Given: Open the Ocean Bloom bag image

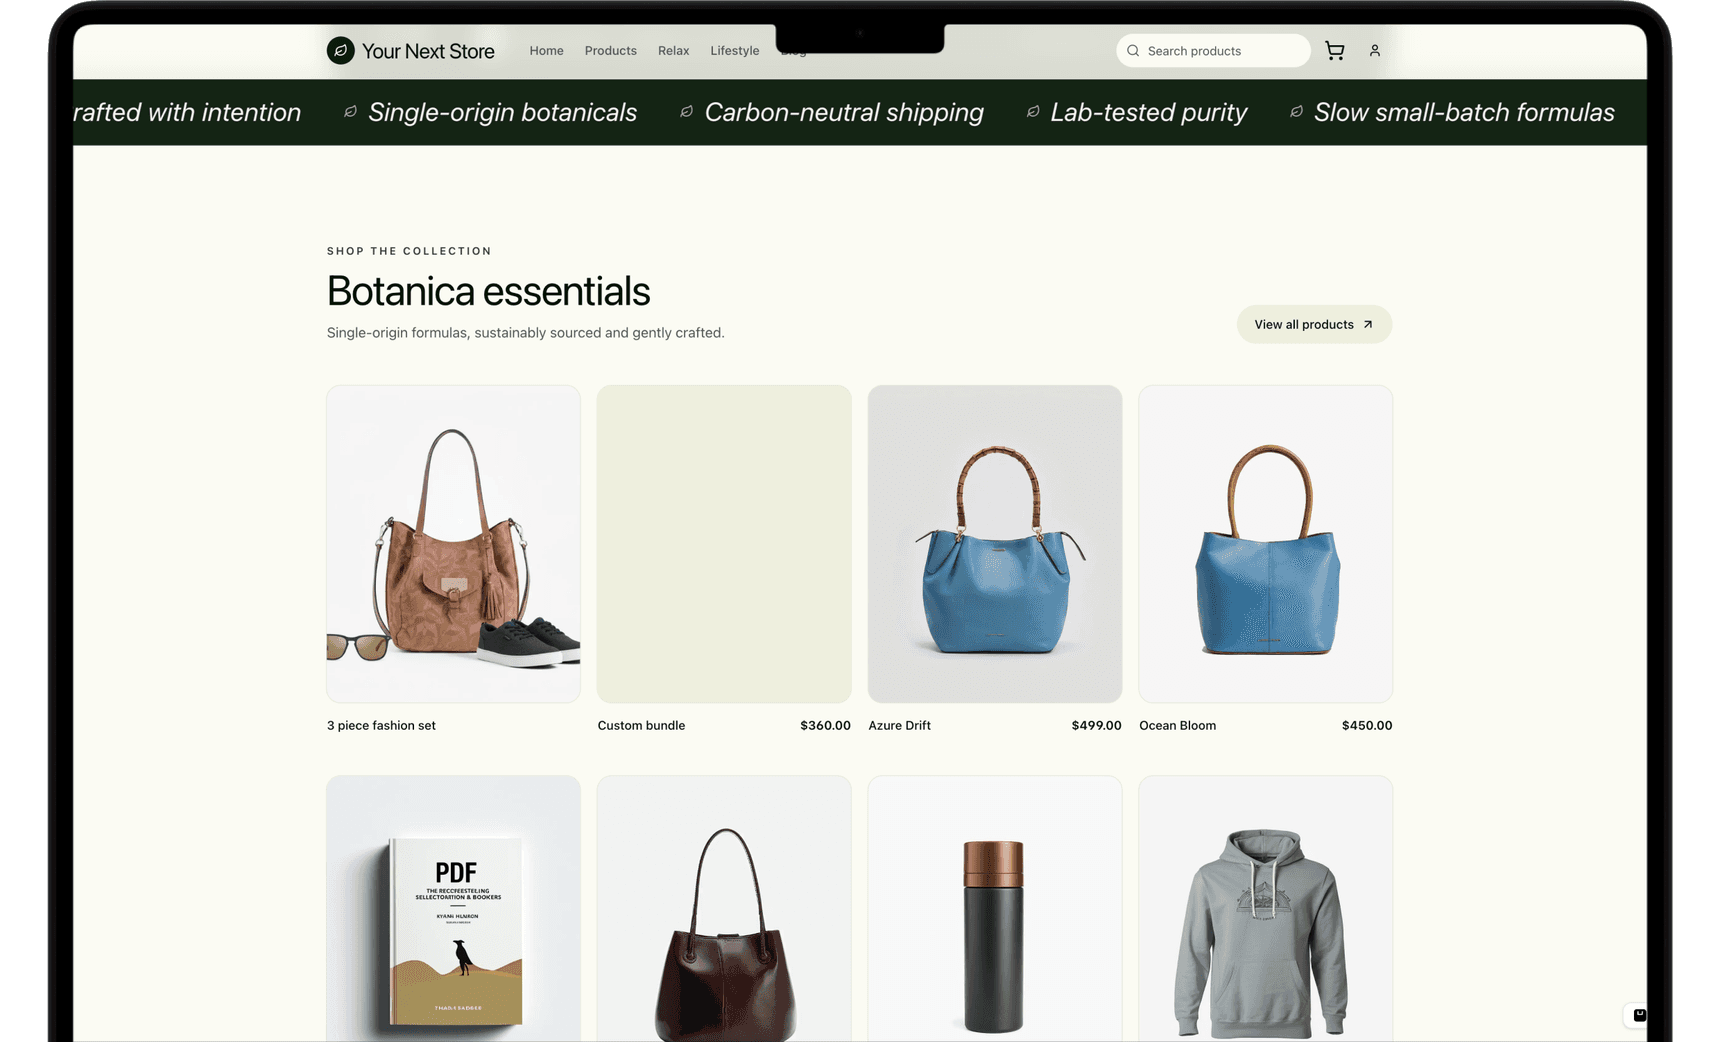Looking at the screenshot, I should pyautogui.click(x=1265, y=544).
